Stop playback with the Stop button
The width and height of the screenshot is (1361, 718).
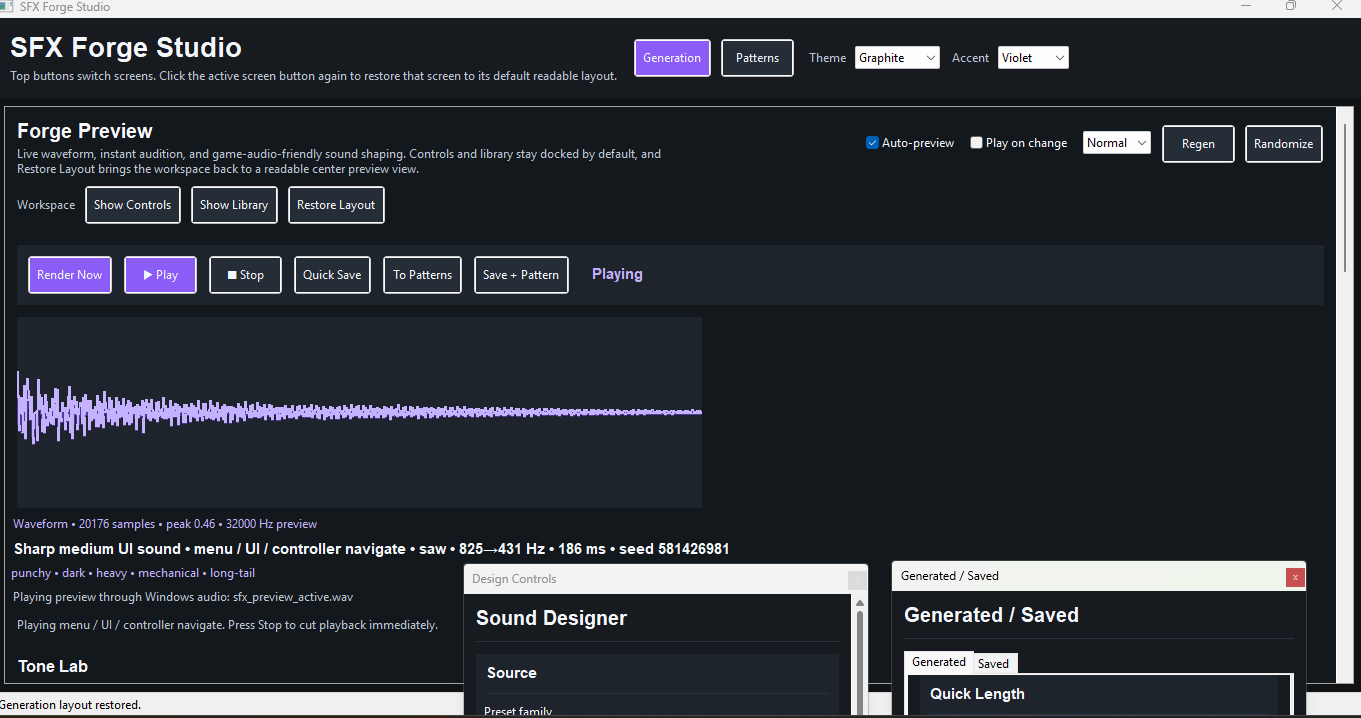[245, 275]
